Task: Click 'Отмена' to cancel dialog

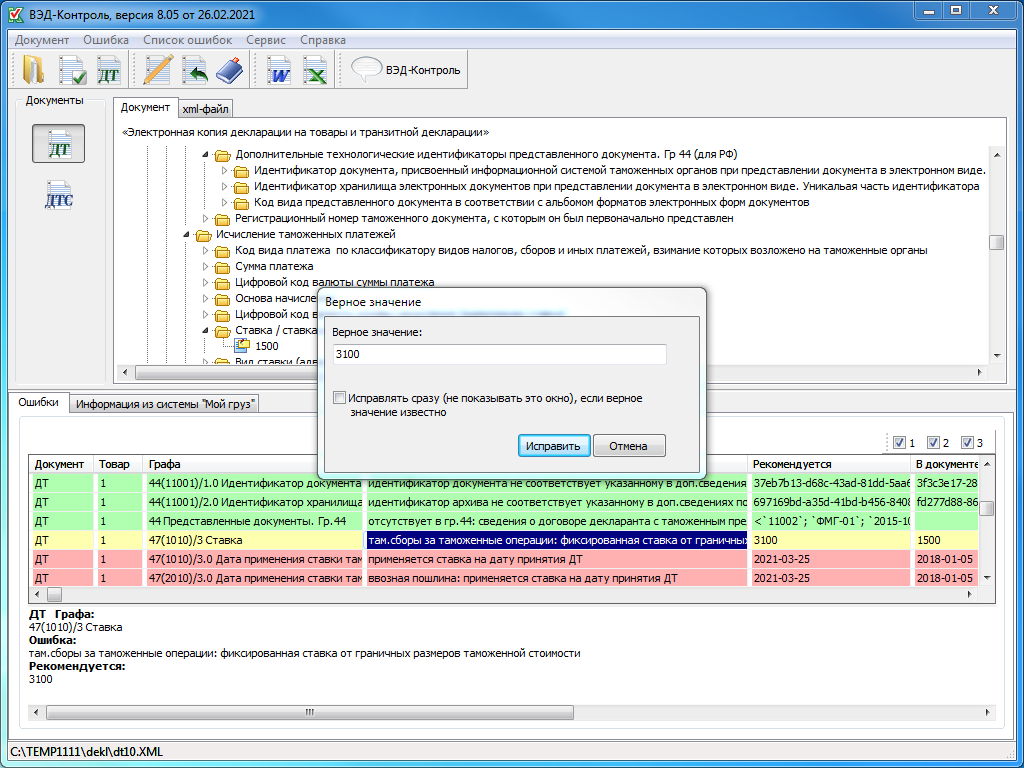Action: click(x=629, y=446)
